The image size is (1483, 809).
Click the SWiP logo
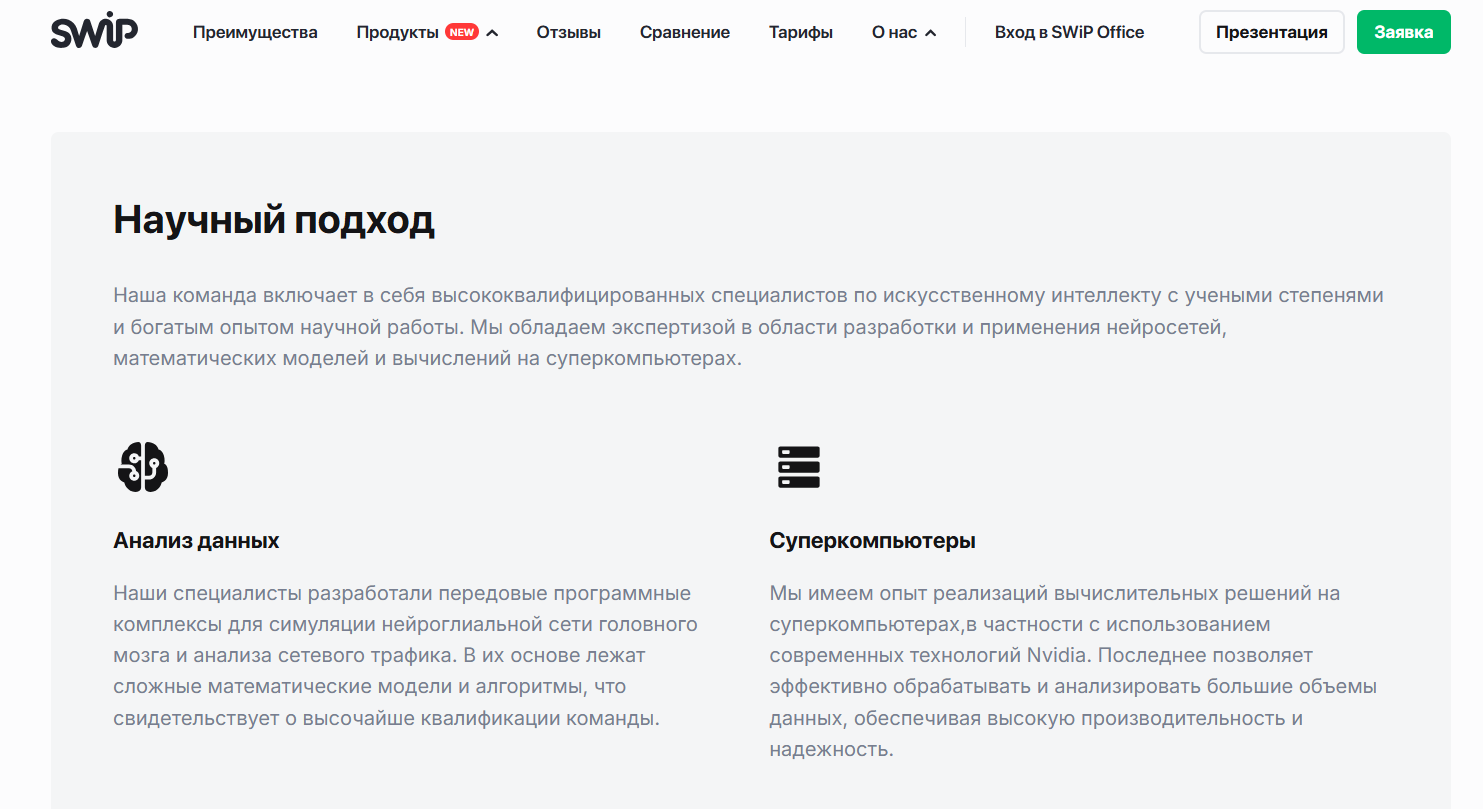tap(94, 32)
